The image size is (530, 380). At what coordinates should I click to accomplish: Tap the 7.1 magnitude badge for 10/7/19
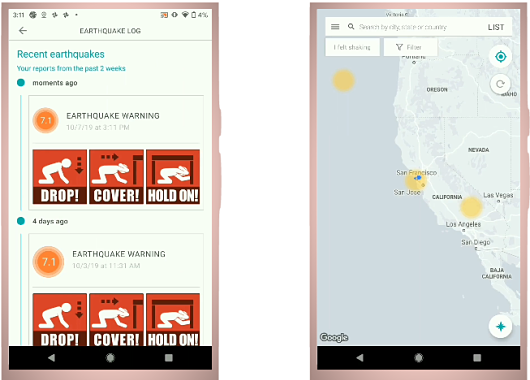click(46, 120)
